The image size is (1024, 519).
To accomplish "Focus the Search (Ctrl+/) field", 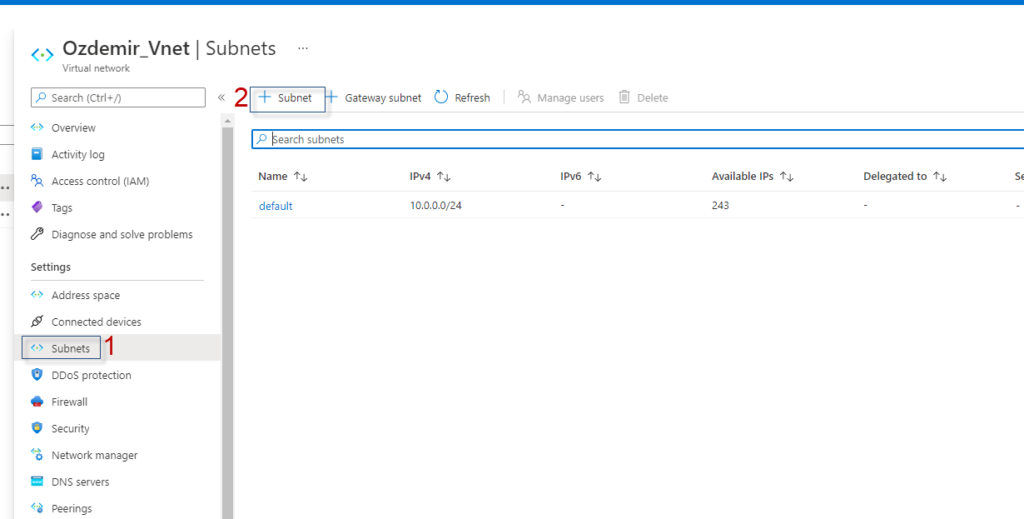I will click(x=118, y=97).
